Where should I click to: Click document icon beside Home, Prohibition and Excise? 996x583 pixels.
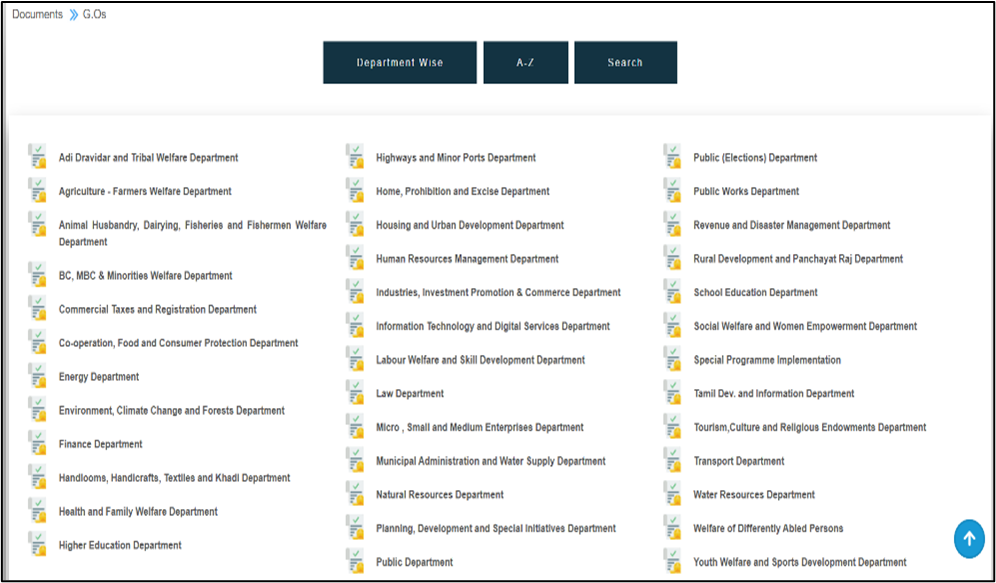coord(355,190)
